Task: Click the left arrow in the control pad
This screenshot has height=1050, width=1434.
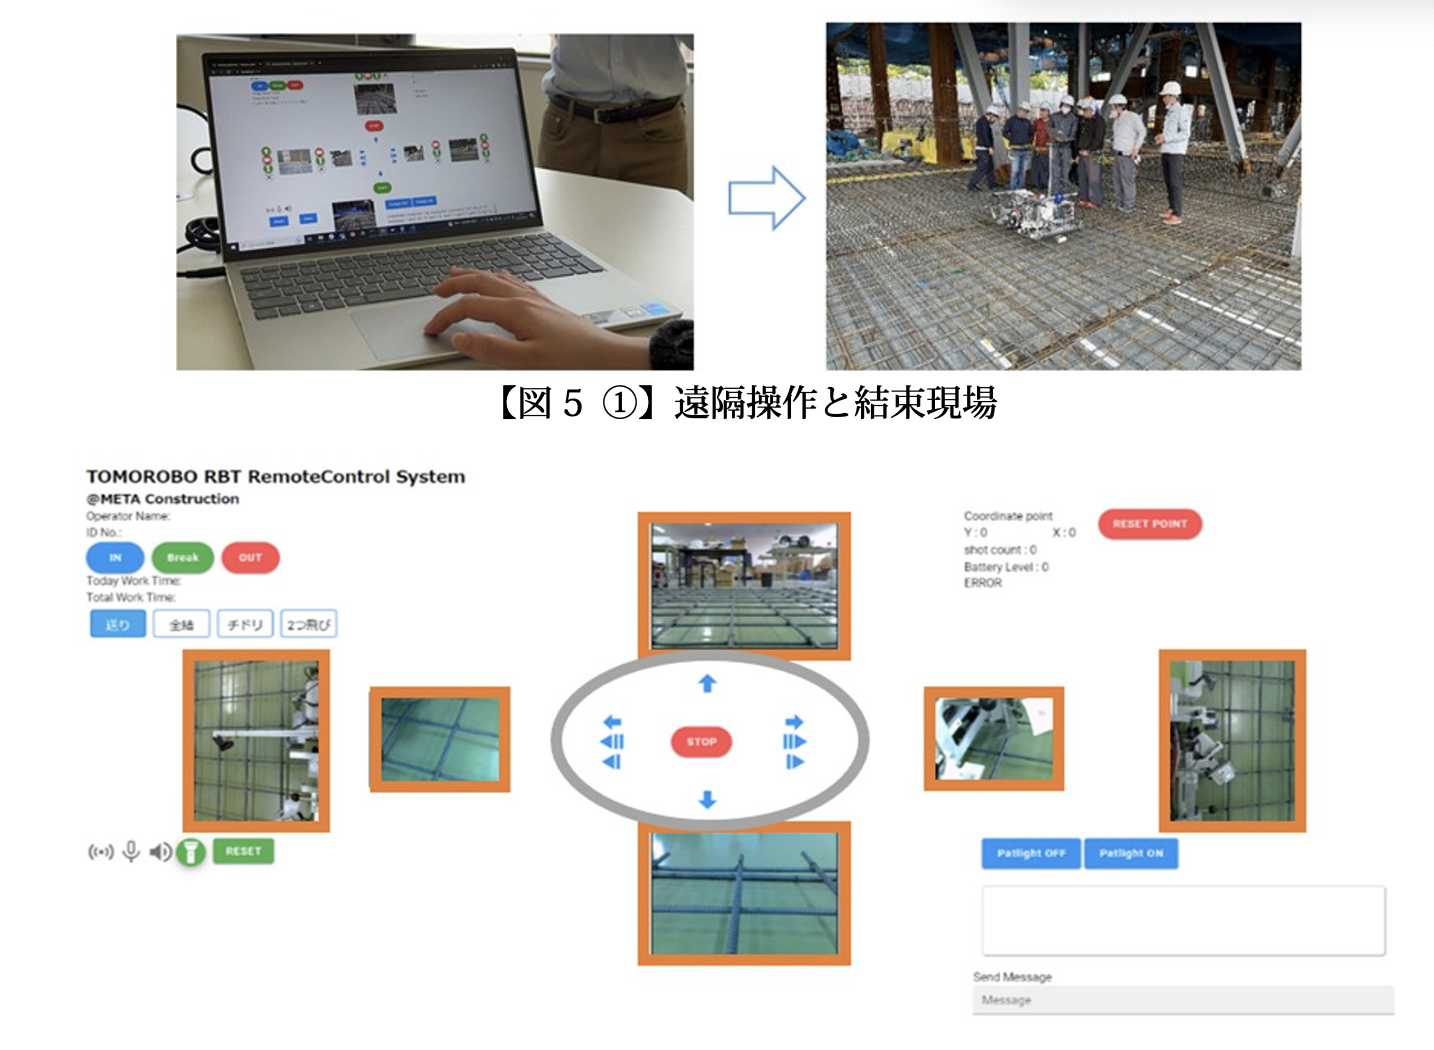Action: pos(612,722)
